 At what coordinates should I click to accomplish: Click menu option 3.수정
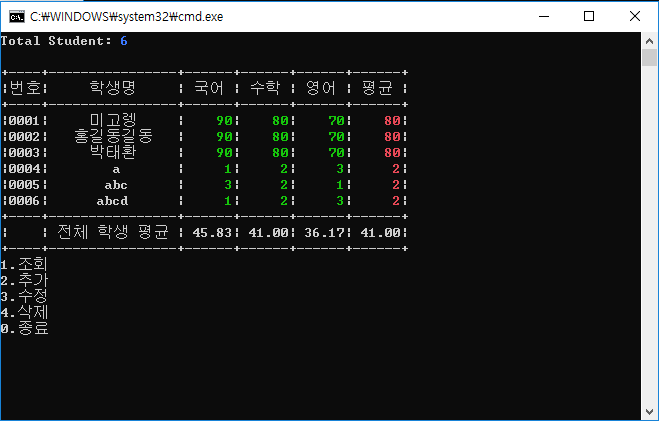24,296
